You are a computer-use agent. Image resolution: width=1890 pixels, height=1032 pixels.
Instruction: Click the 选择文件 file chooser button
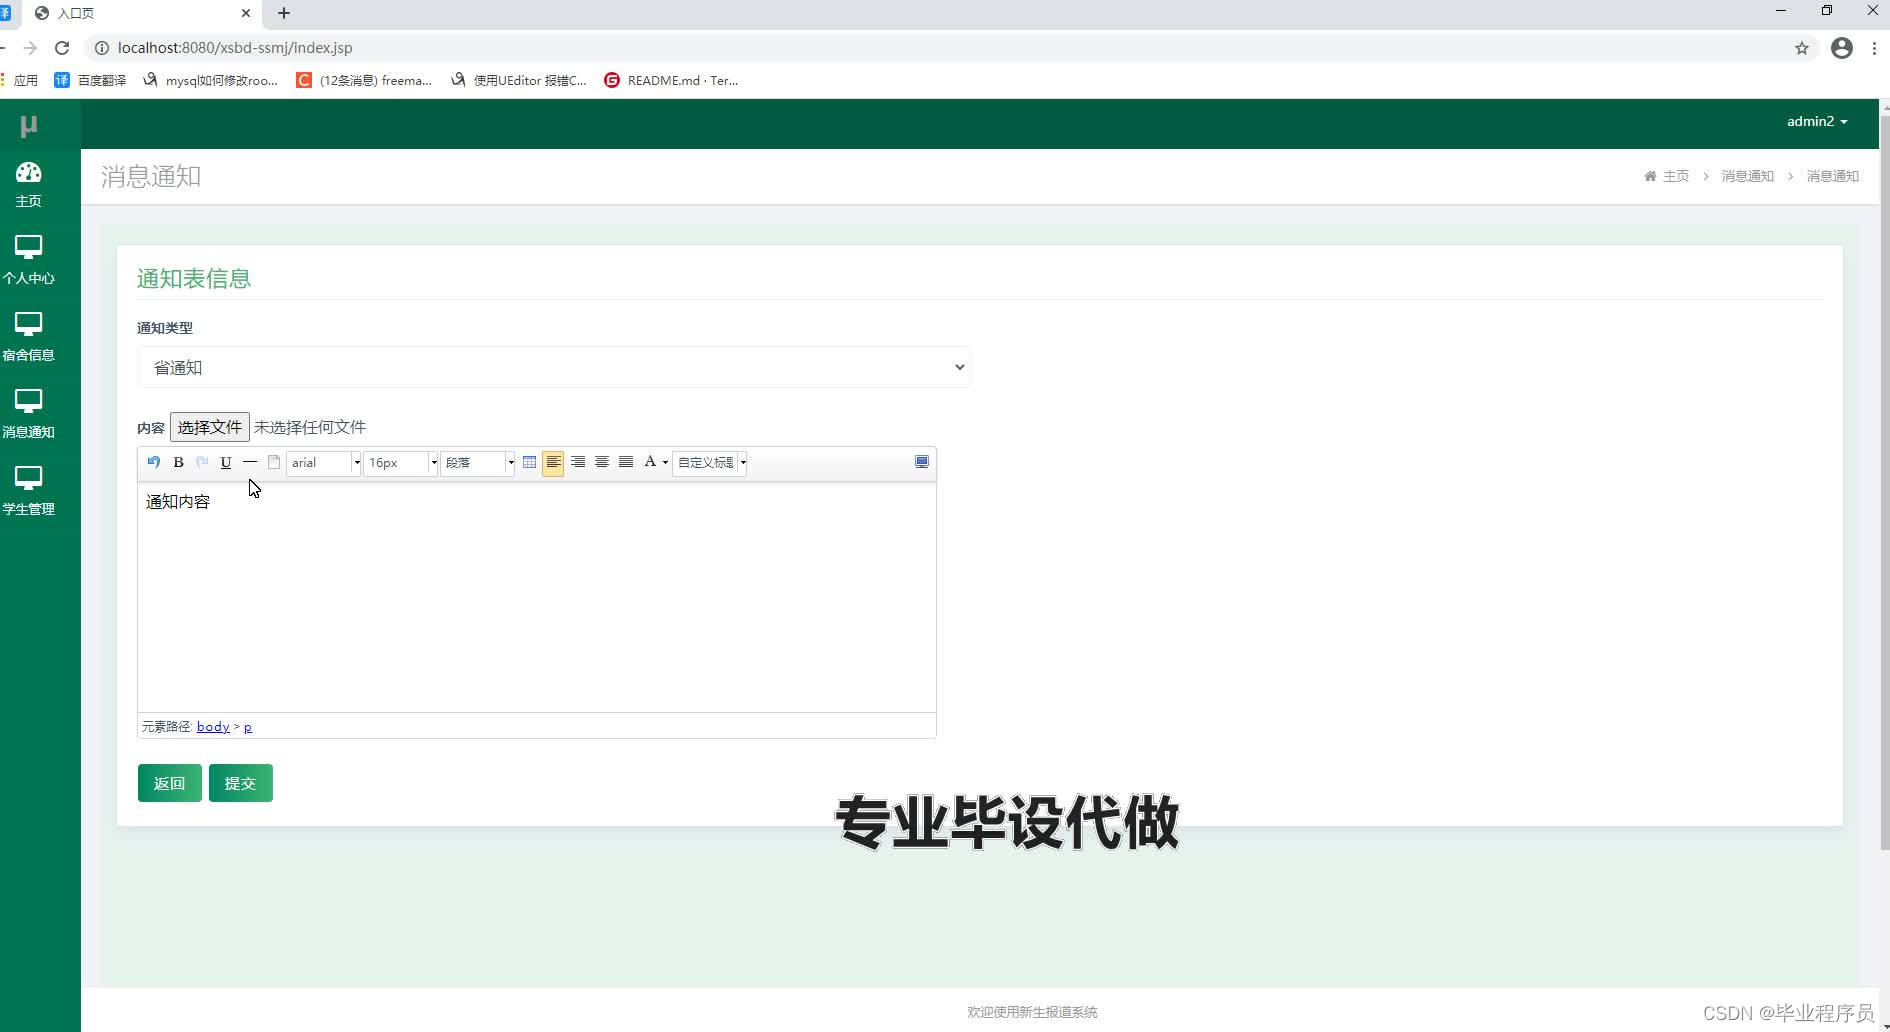pyautogui.click(x=209, y=427)
